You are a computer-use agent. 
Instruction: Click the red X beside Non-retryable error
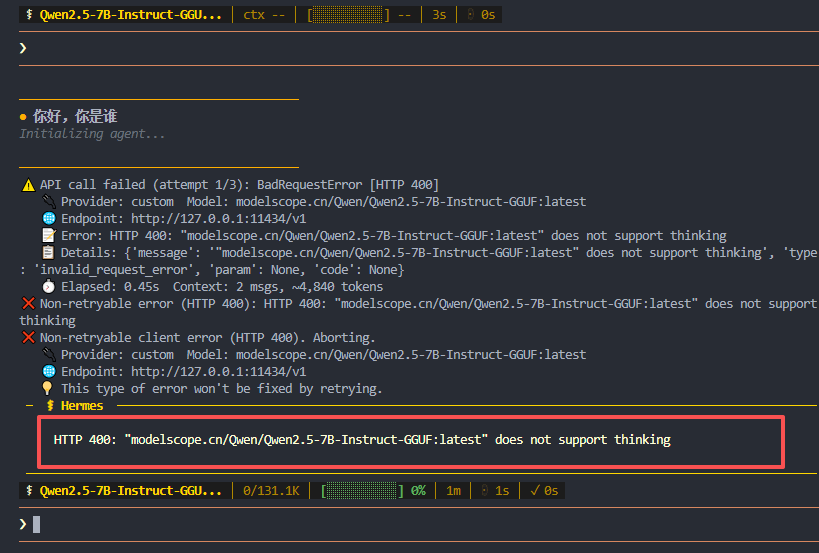click(28, 303)
